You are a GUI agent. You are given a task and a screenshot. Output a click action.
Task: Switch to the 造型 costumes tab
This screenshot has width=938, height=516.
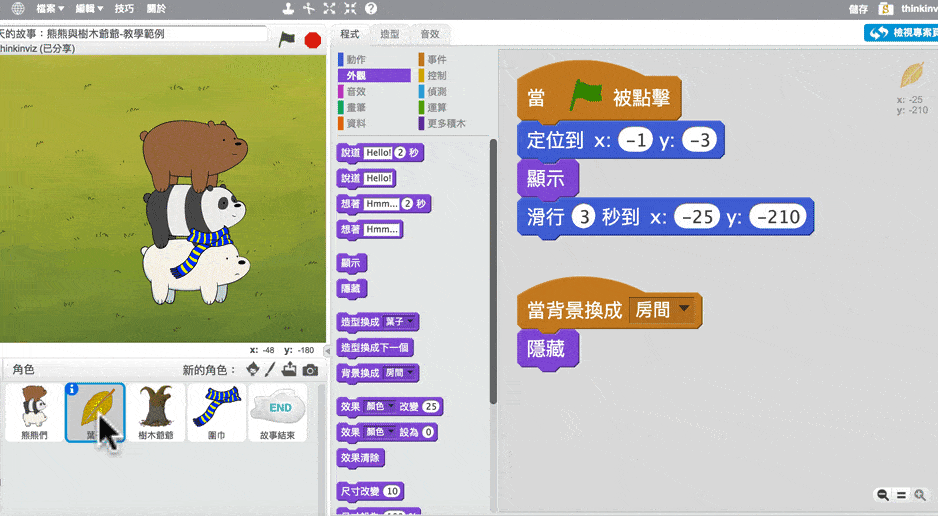[x=390, y=34]
